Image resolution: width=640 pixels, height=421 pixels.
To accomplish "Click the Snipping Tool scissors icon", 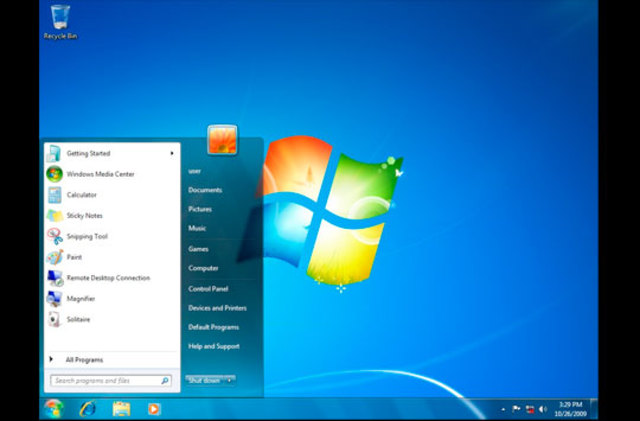I will [55, 236].
